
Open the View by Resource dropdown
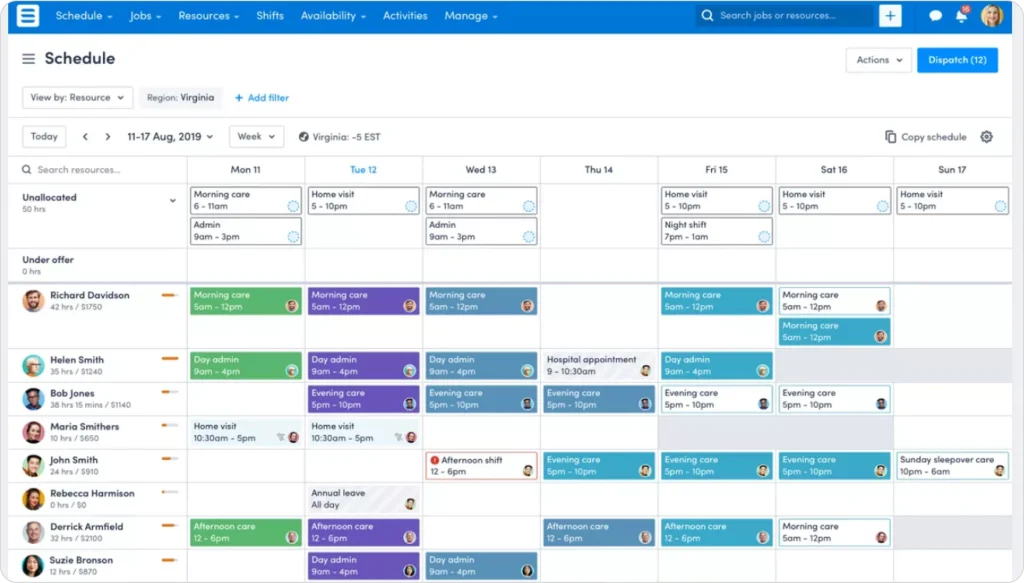(x=76, y=97)
